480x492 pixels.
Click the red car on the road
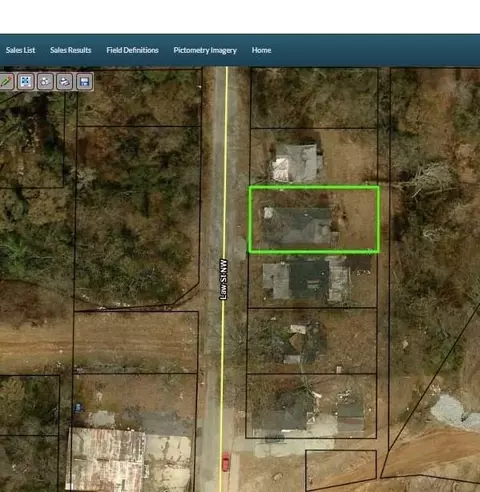click(226, 461)
